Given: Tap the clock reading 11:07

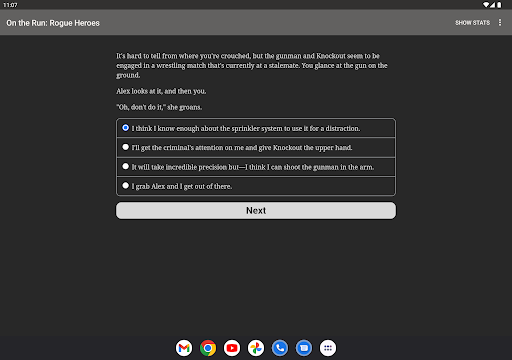Looking at the screenshot, I should pyautogui.click(x=10, y=5).
